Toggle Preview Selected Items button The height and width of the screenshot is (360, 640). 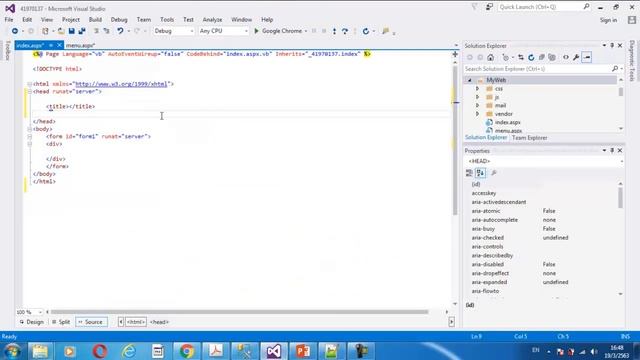tap(587, 58)
